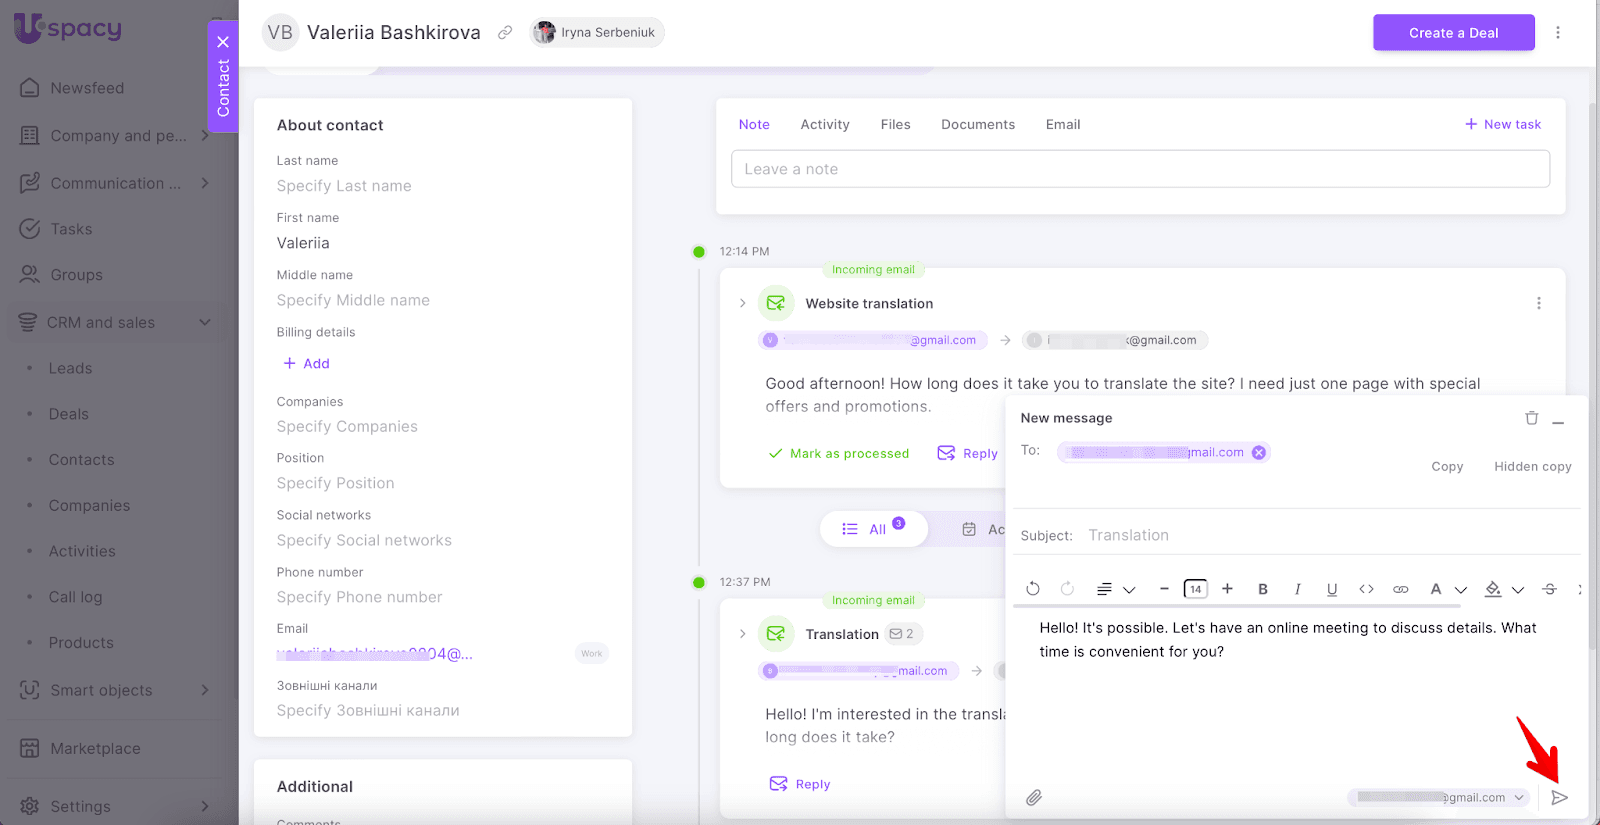Expand the Website translation email entry

tap(742, 303)
